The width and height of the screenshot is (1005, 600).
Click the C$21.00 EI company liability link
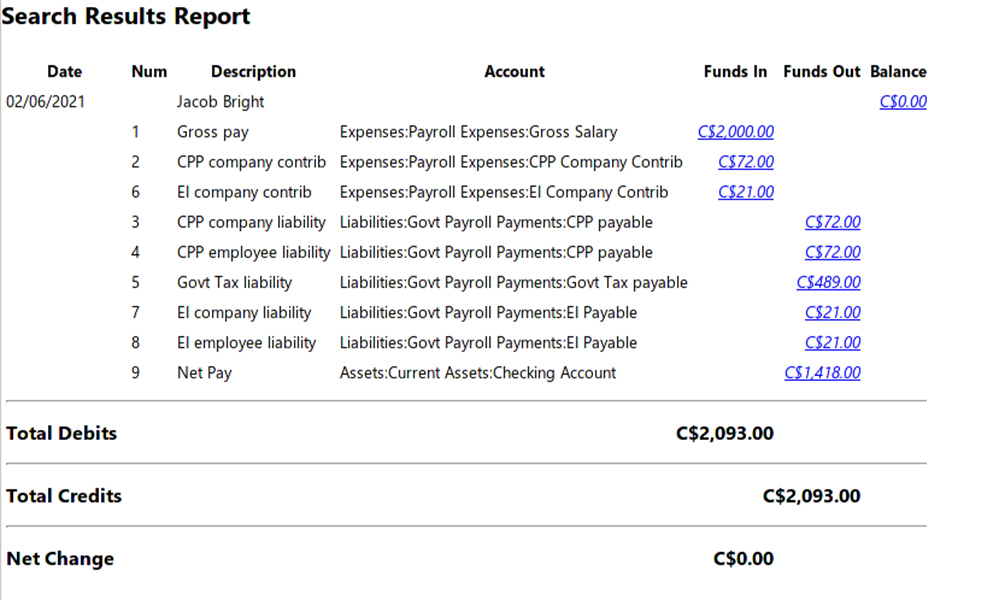(832, 313)
